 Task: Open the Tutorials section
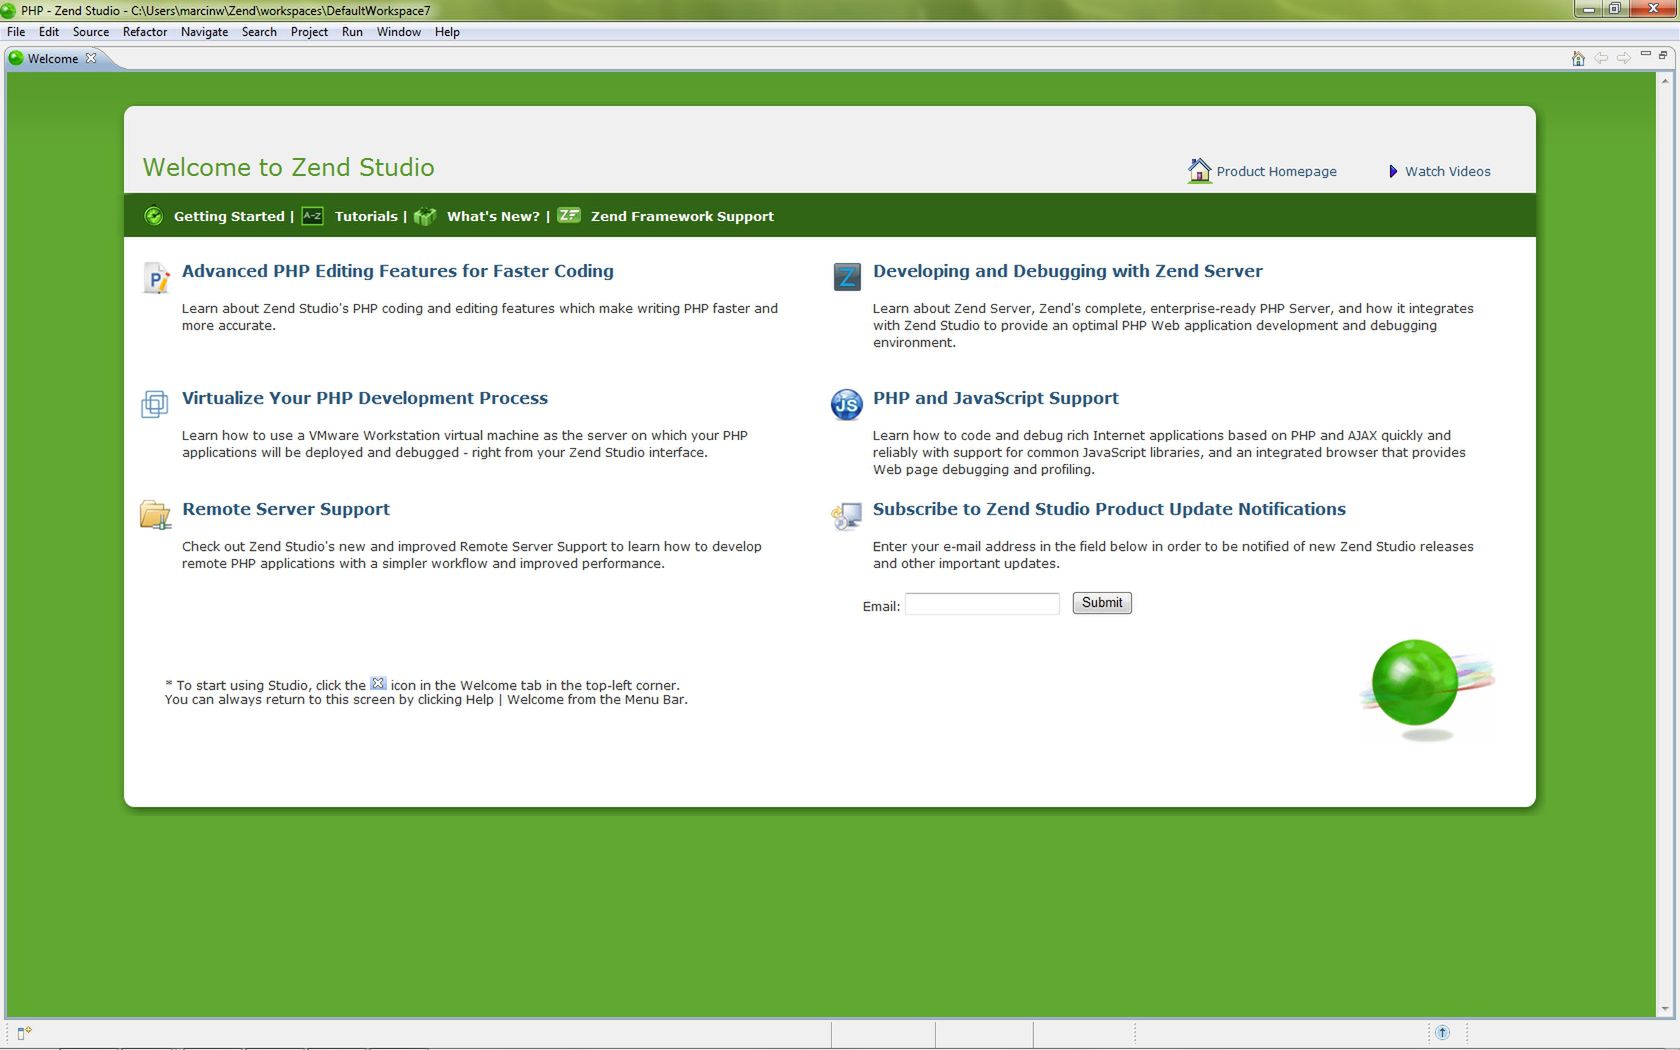point(366,216)
